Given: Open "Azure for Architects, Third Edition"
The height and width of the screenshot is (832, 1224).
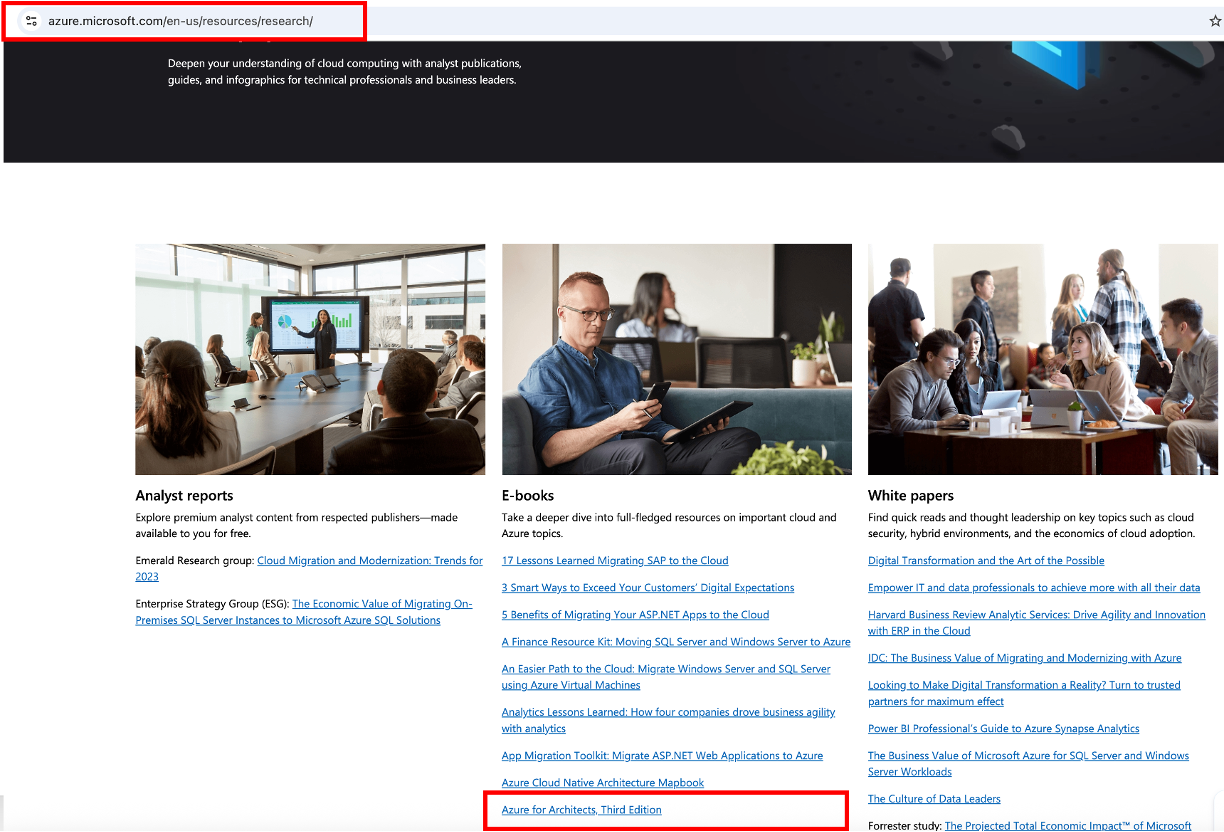Looking at the screenshot, I should (580, 809).
